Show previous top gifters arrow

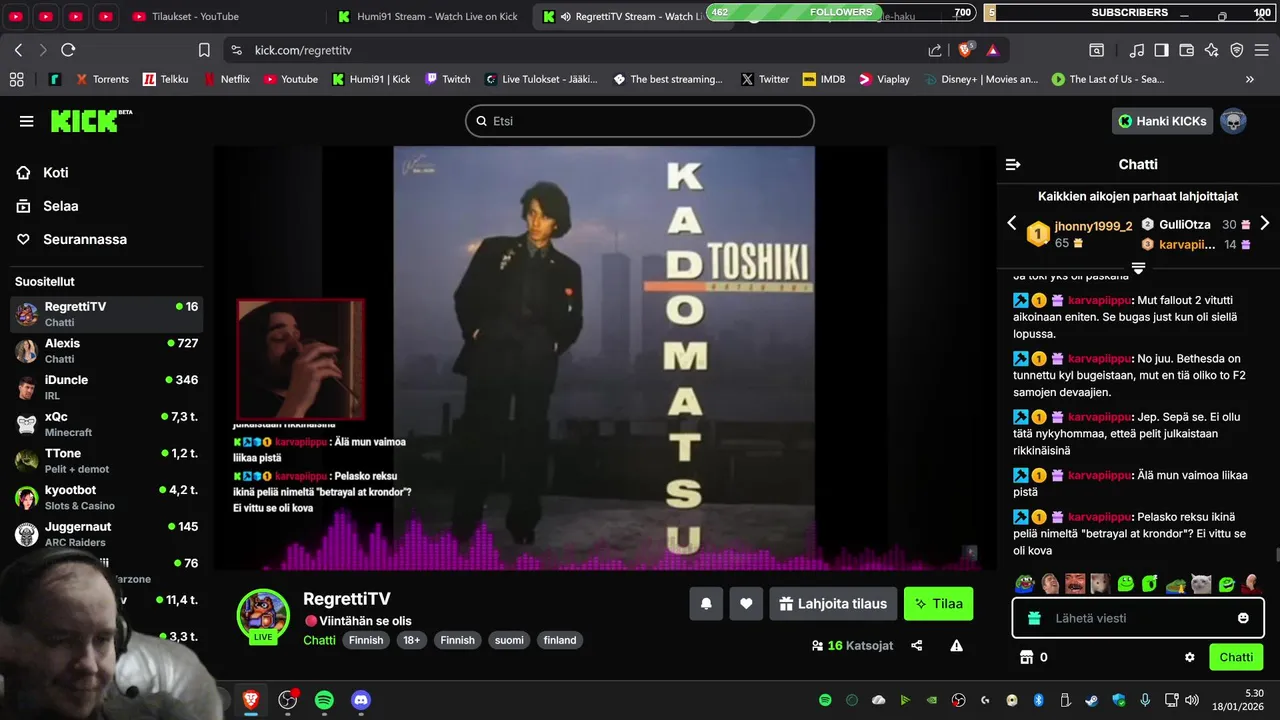click(1011, 223)
